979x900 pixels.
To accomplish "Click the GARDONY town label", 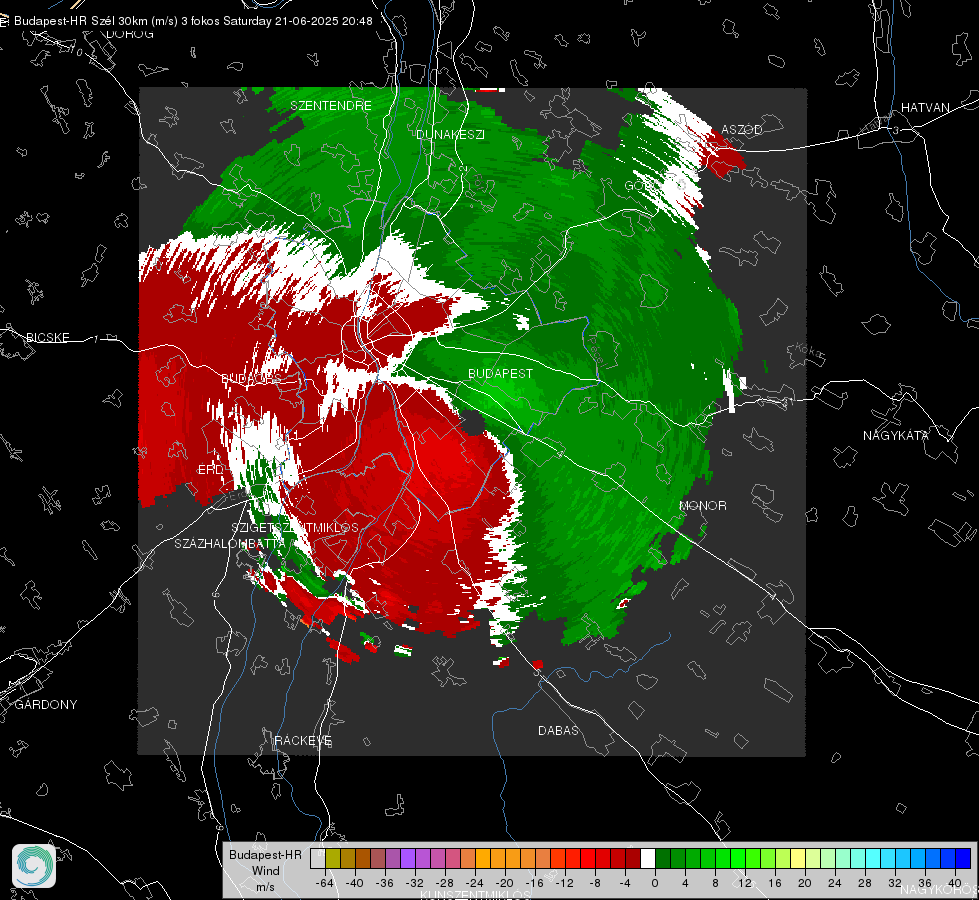I will pos(46,705).
